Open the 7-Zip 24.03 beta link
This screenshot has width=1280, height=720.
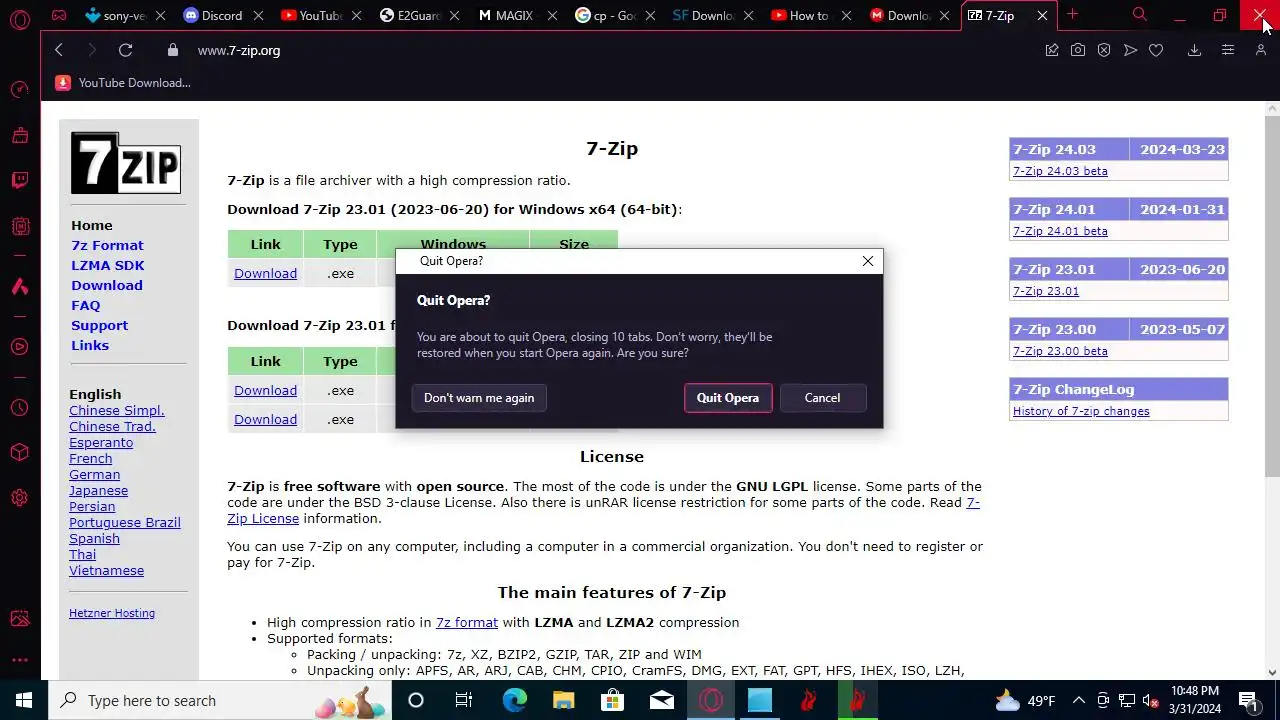pos(1060,171)
